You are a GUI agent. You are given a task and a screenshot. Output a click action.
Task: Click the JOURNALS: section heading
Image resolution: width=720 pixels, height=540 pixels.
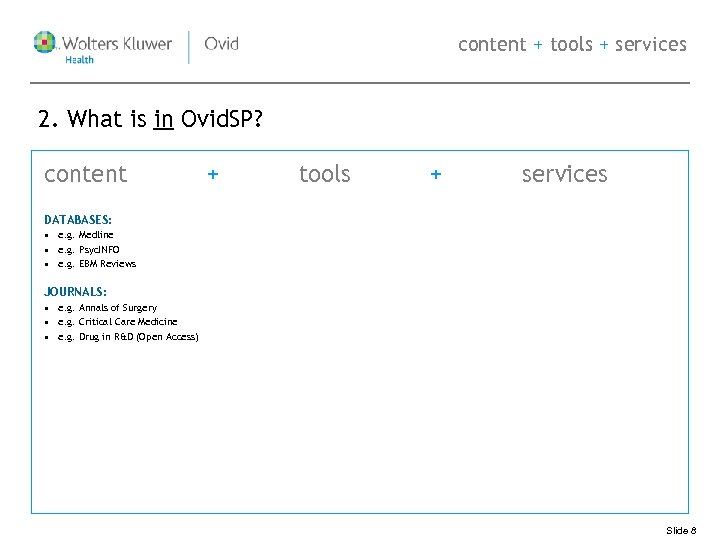point(75,292)
